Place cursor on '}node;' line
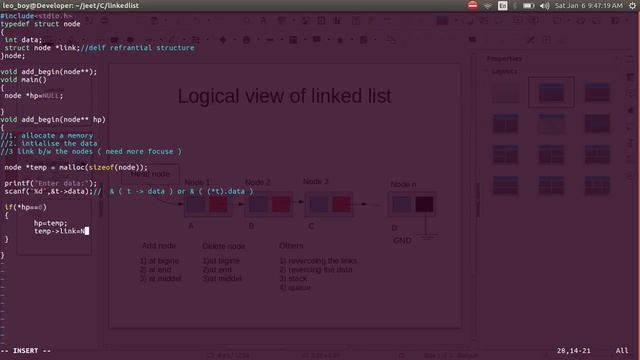 click(13, 56)
